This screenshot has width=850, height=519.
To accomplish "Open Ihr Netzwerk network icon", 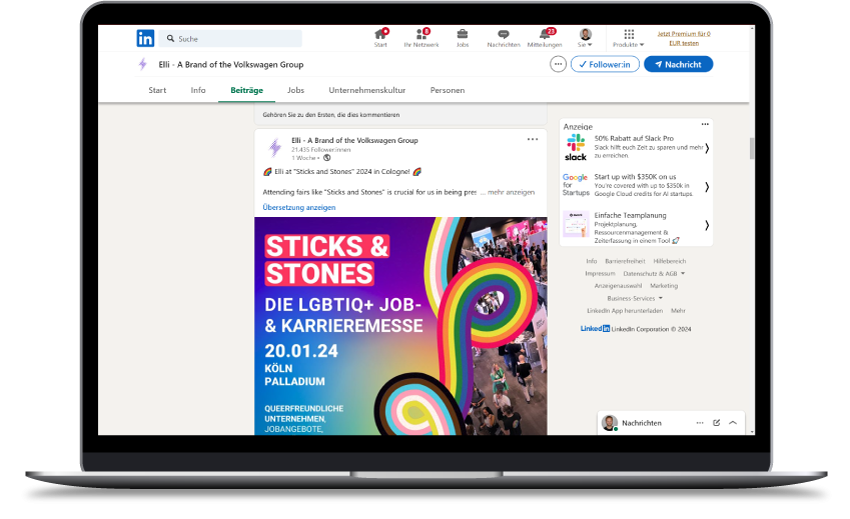I will click(421, 37).
